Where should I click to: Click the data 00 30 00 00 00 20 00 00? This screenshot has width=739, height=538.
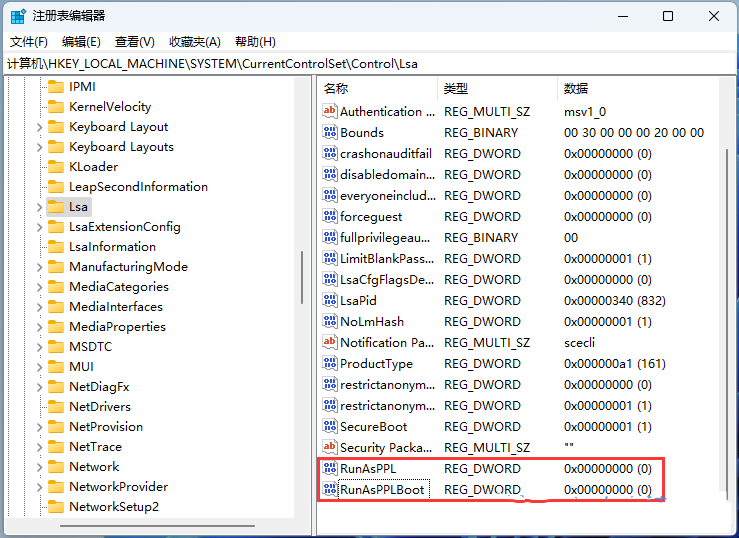click(x=634, y=133)
